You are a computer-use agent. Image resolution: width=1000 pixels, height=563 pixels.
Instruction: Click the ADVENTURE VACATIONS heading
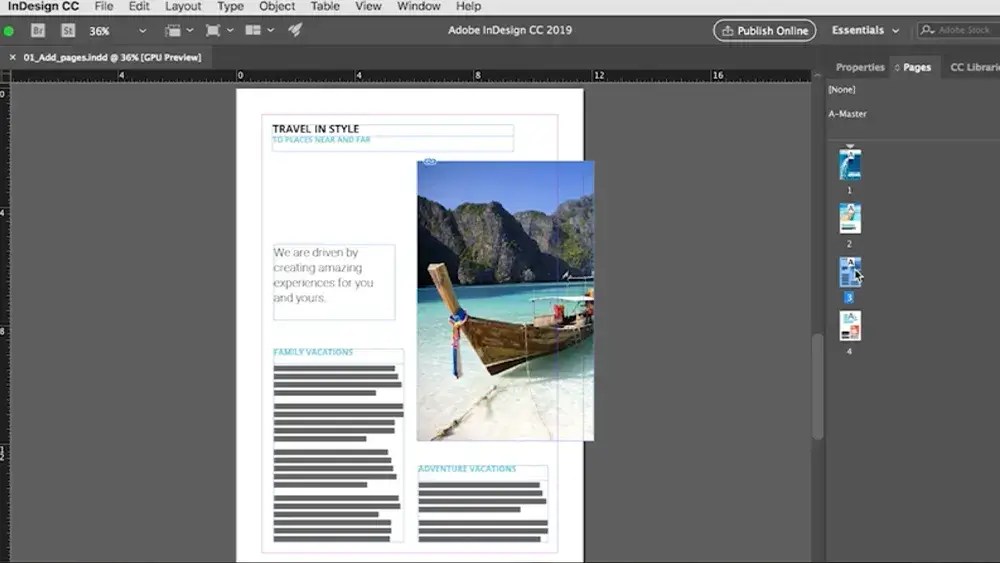(x=467, y=469)
